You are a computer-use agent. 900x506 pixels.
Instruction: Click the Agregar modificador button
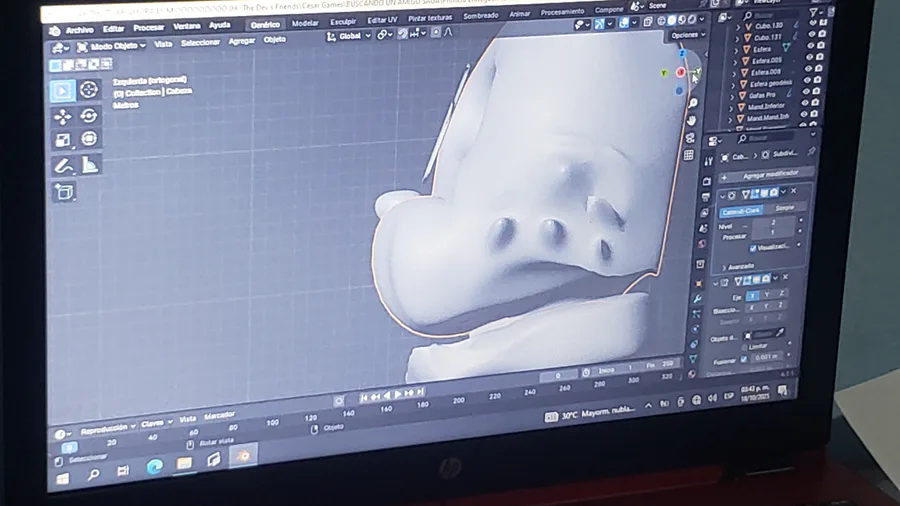(x=767, y=174)
